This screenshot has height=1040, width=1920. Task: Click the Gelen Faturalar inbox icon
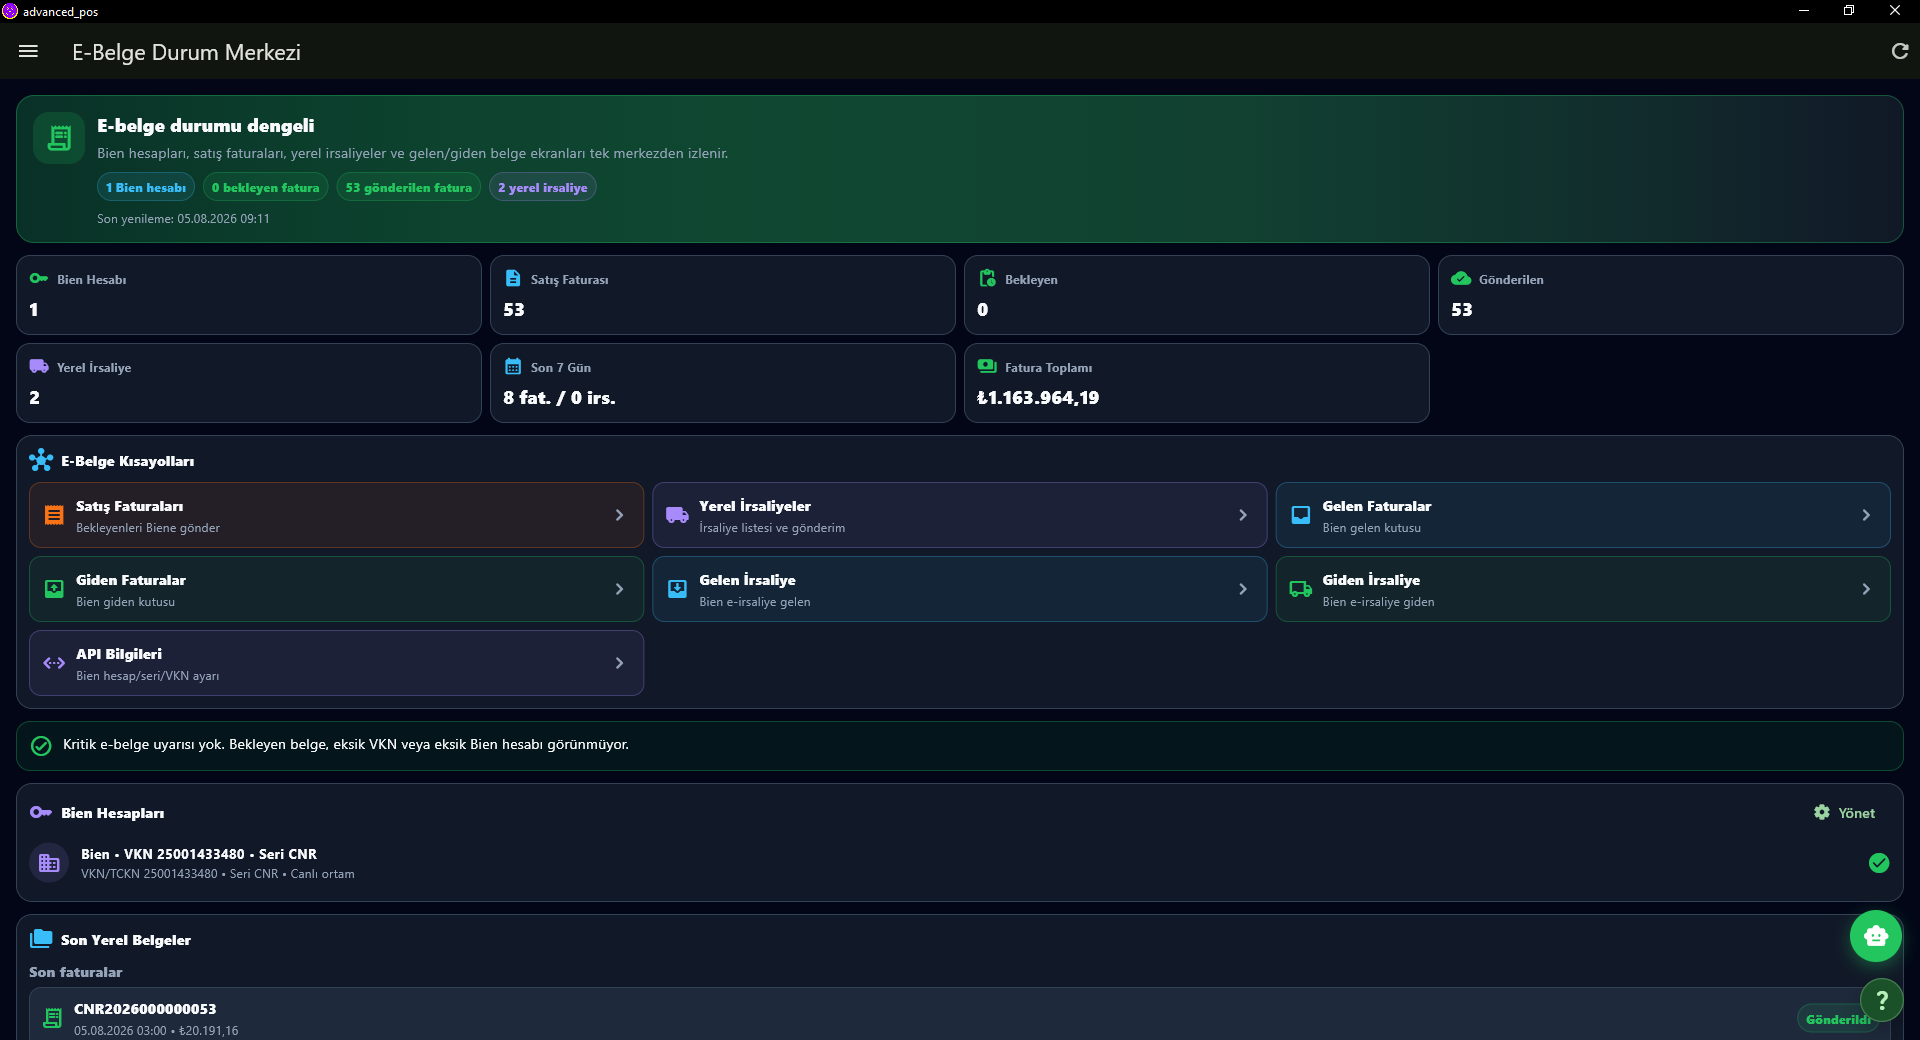1300,515
